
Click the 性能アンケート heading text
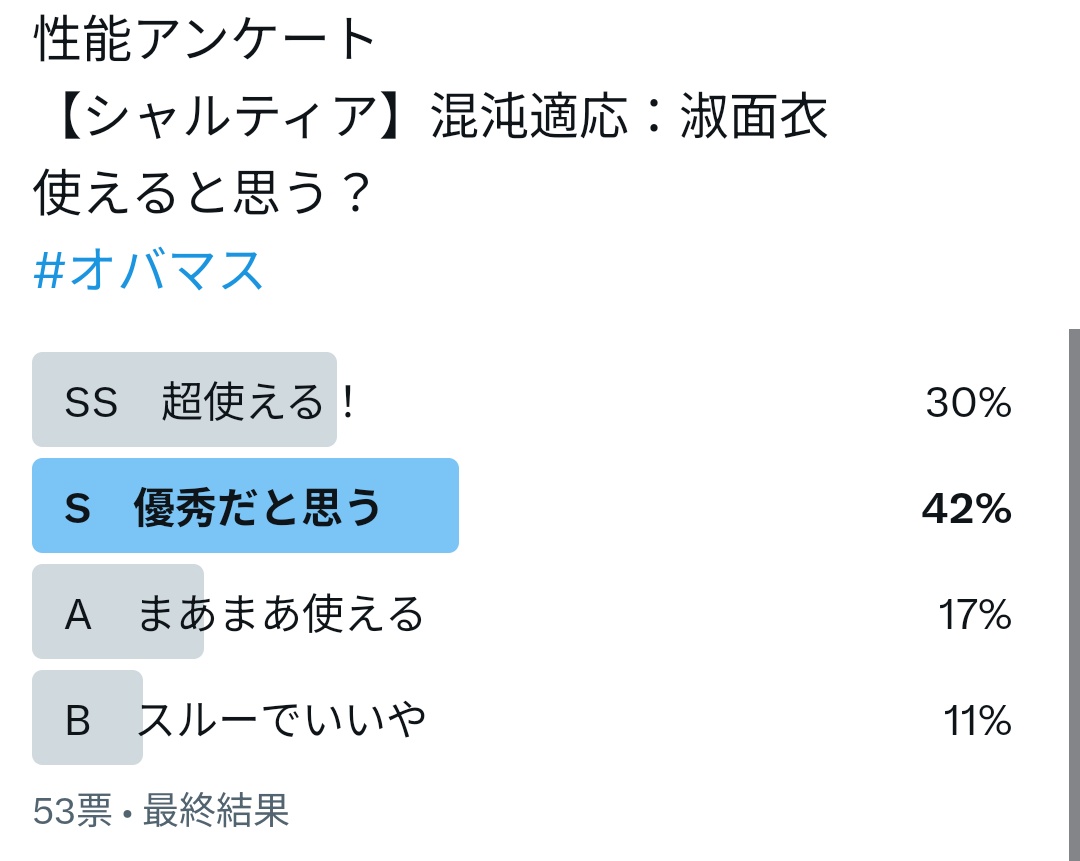tap(206, 42)
